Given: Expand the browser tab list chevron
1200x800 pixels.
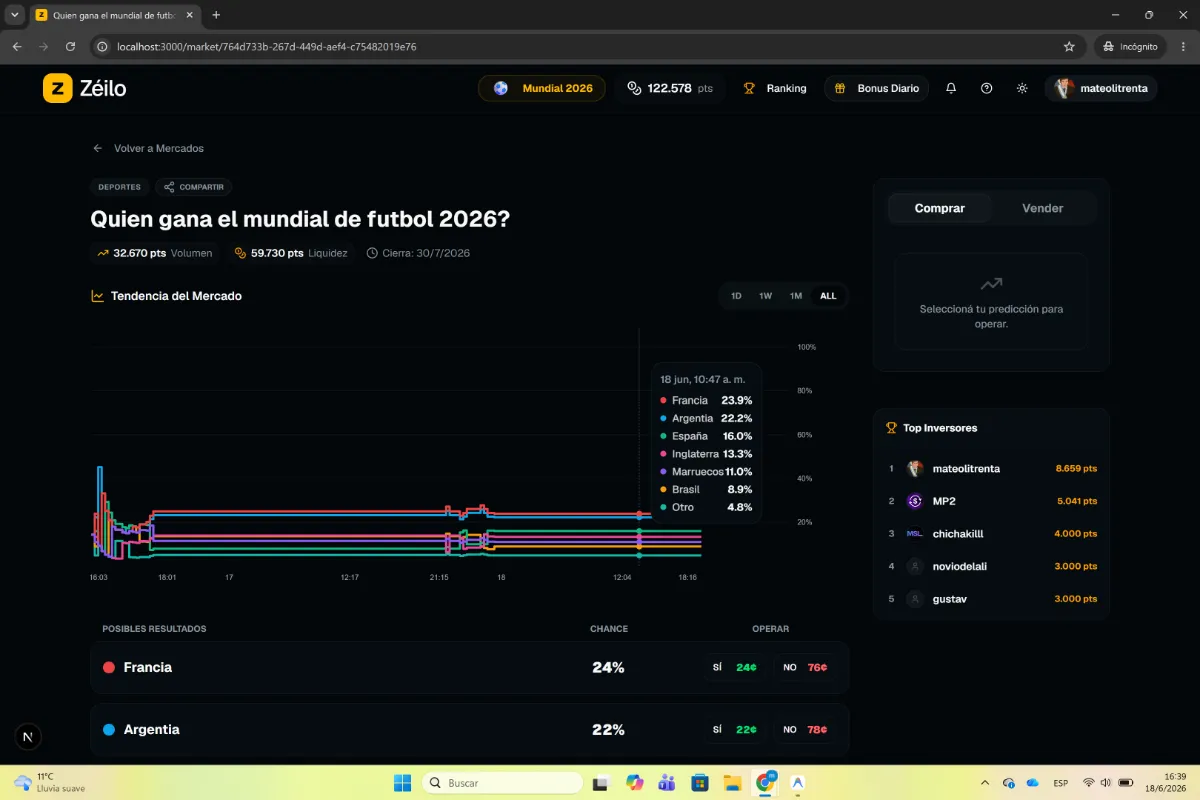Looking at the screenshot, I should click(x=15, y=15).
